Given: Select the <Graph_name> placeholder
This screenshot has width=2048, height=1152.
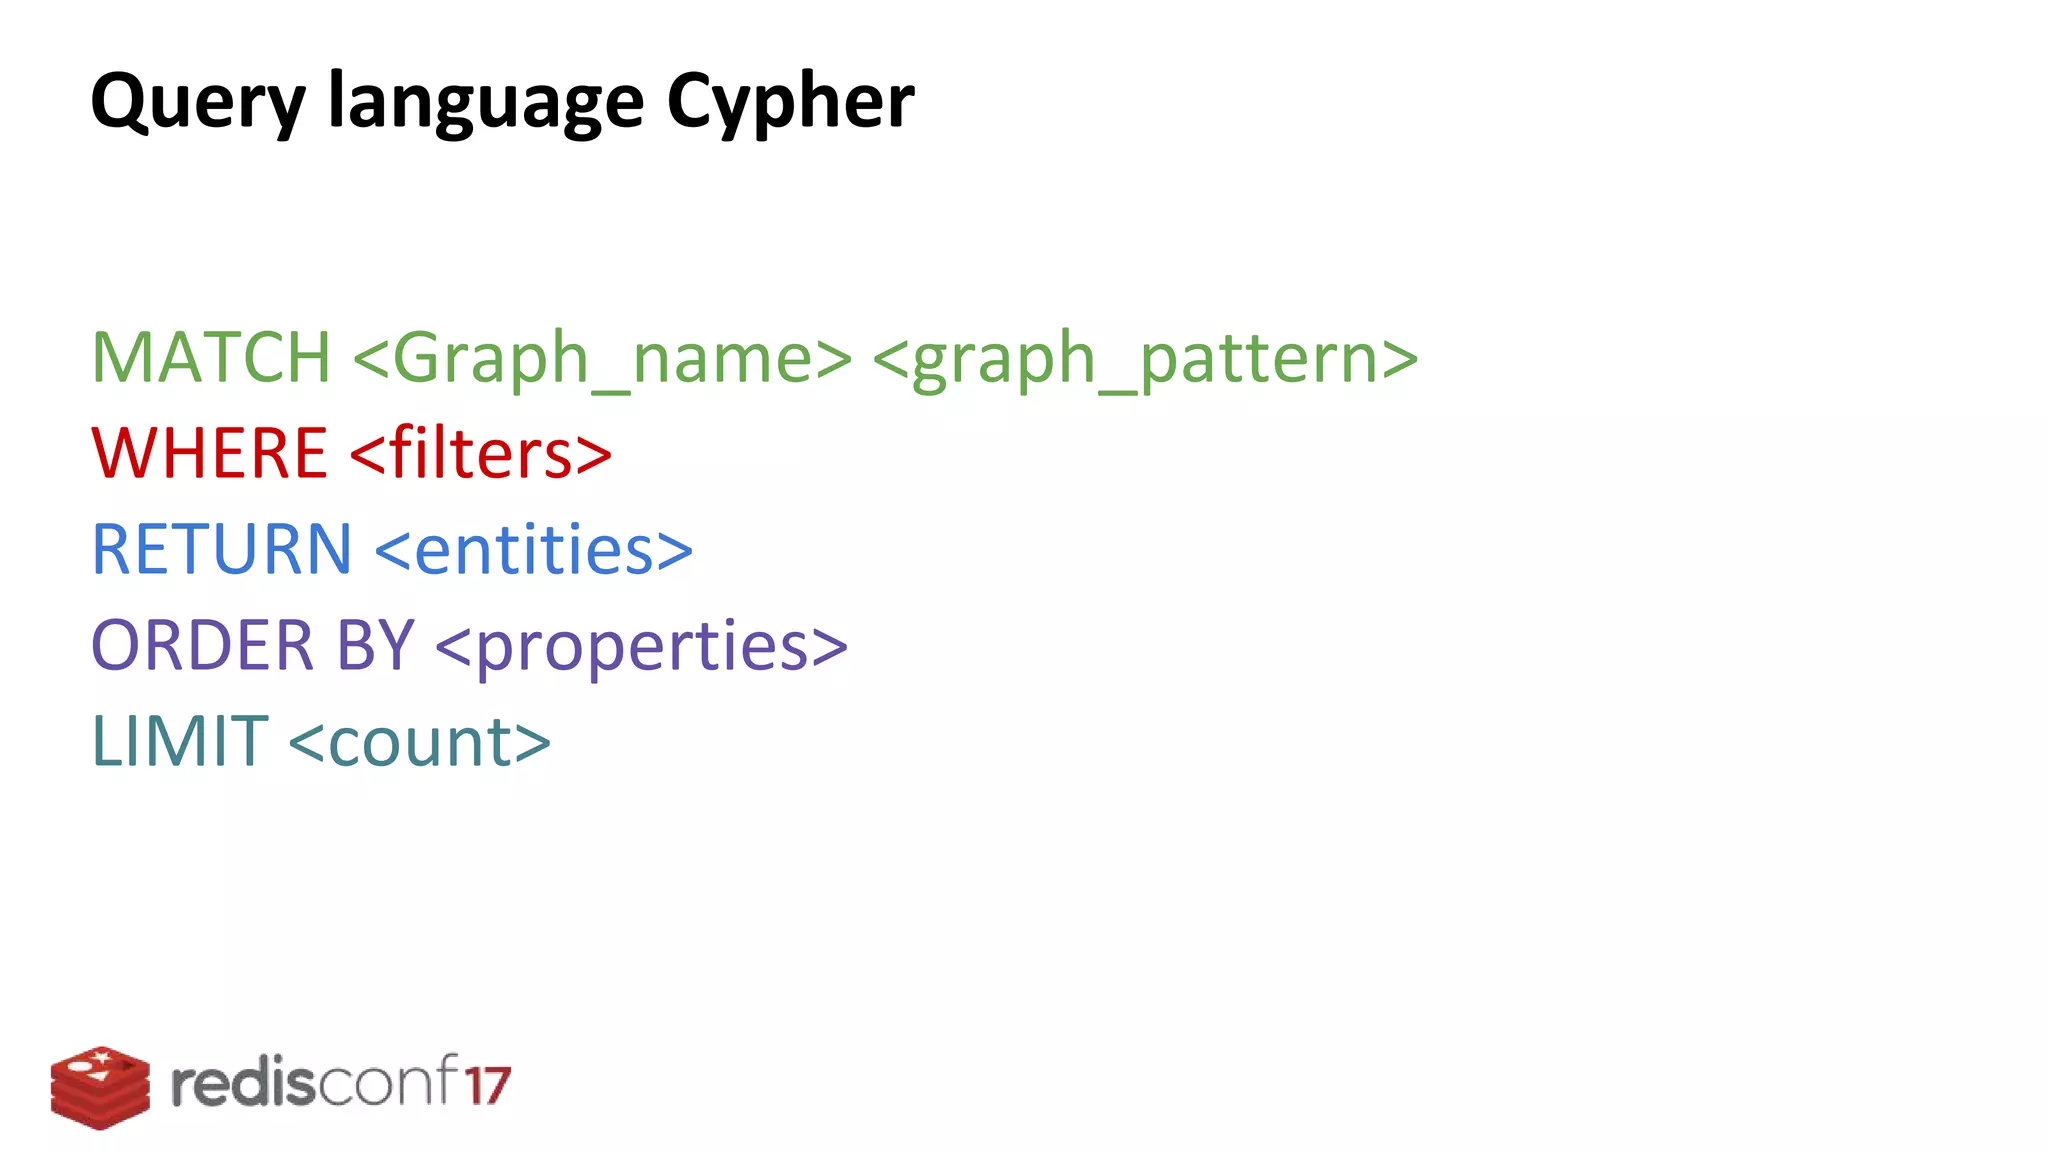Looking at the screenshot, I should click(602, 360).
